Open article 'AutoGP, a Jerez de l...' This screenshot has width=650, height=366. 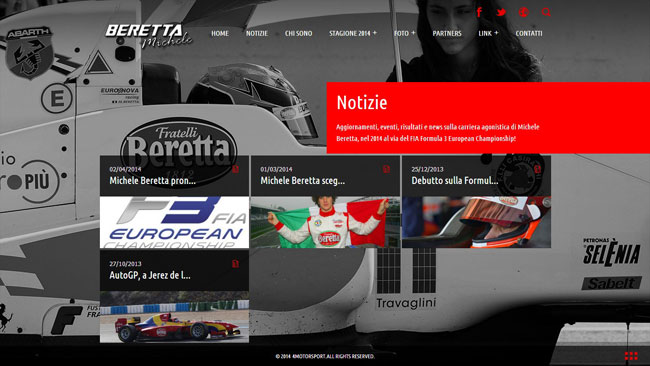[150, 275]
